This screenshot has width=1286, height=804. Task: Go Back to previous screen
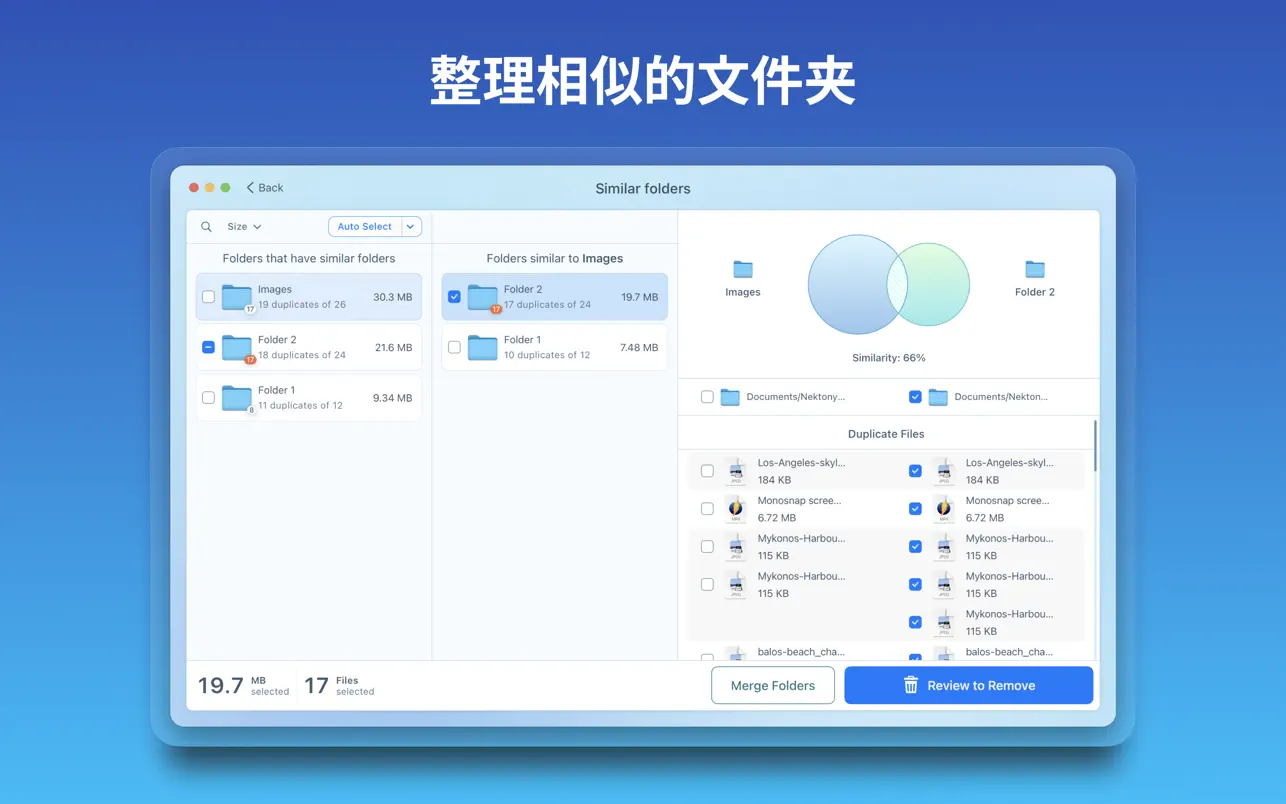(x=265, y=188)
